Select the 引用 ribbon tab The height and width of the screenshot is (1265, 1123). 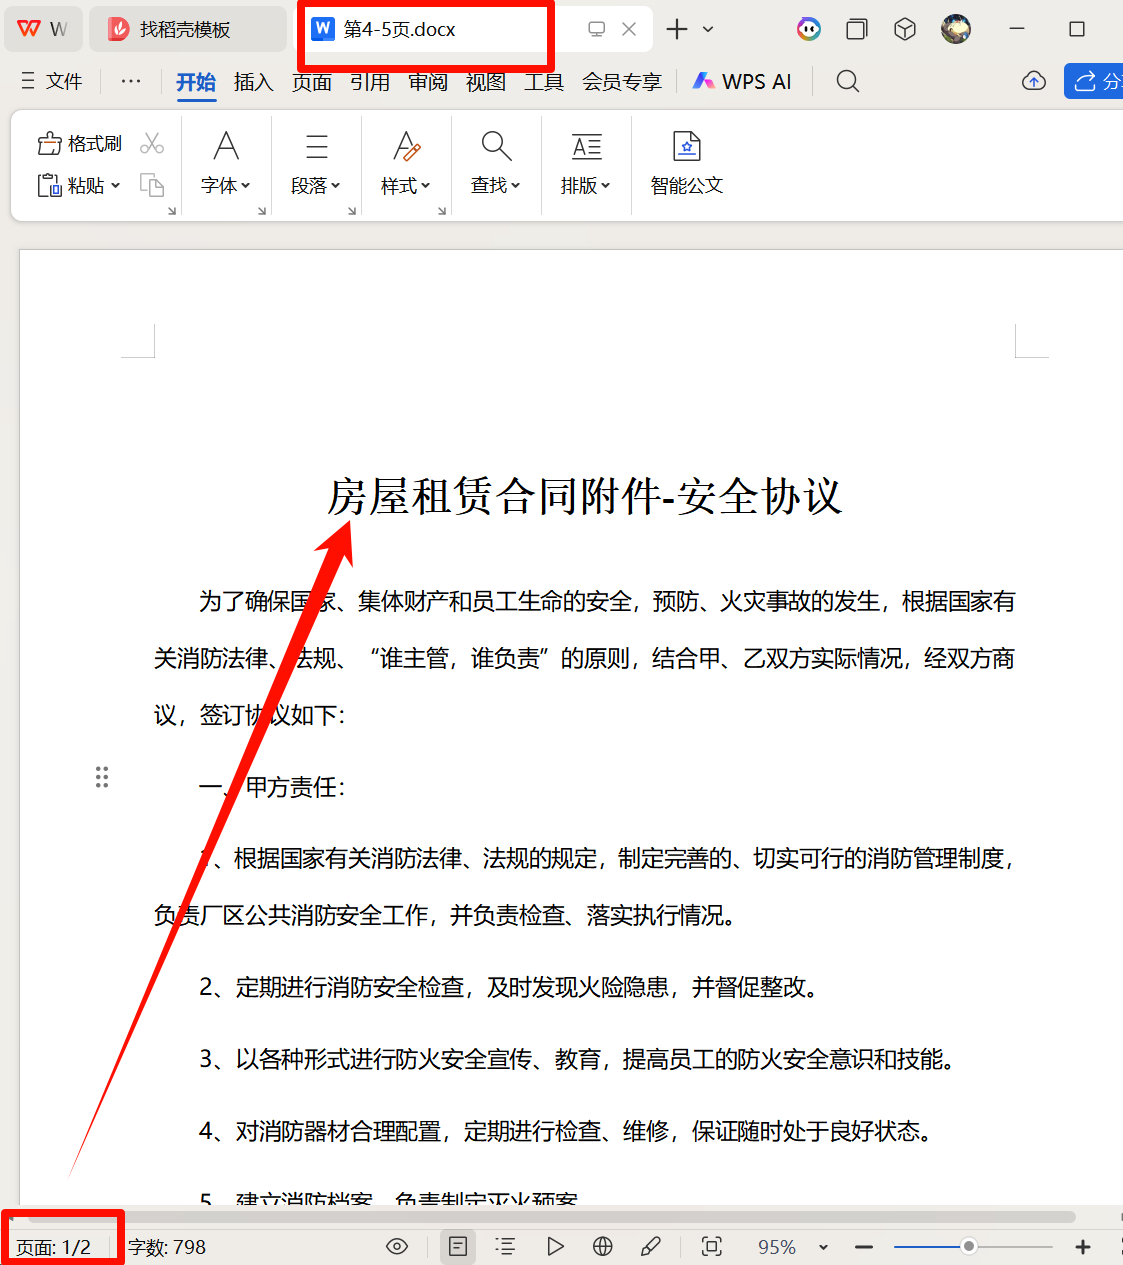pyautogui.click(x=370, y=82)
